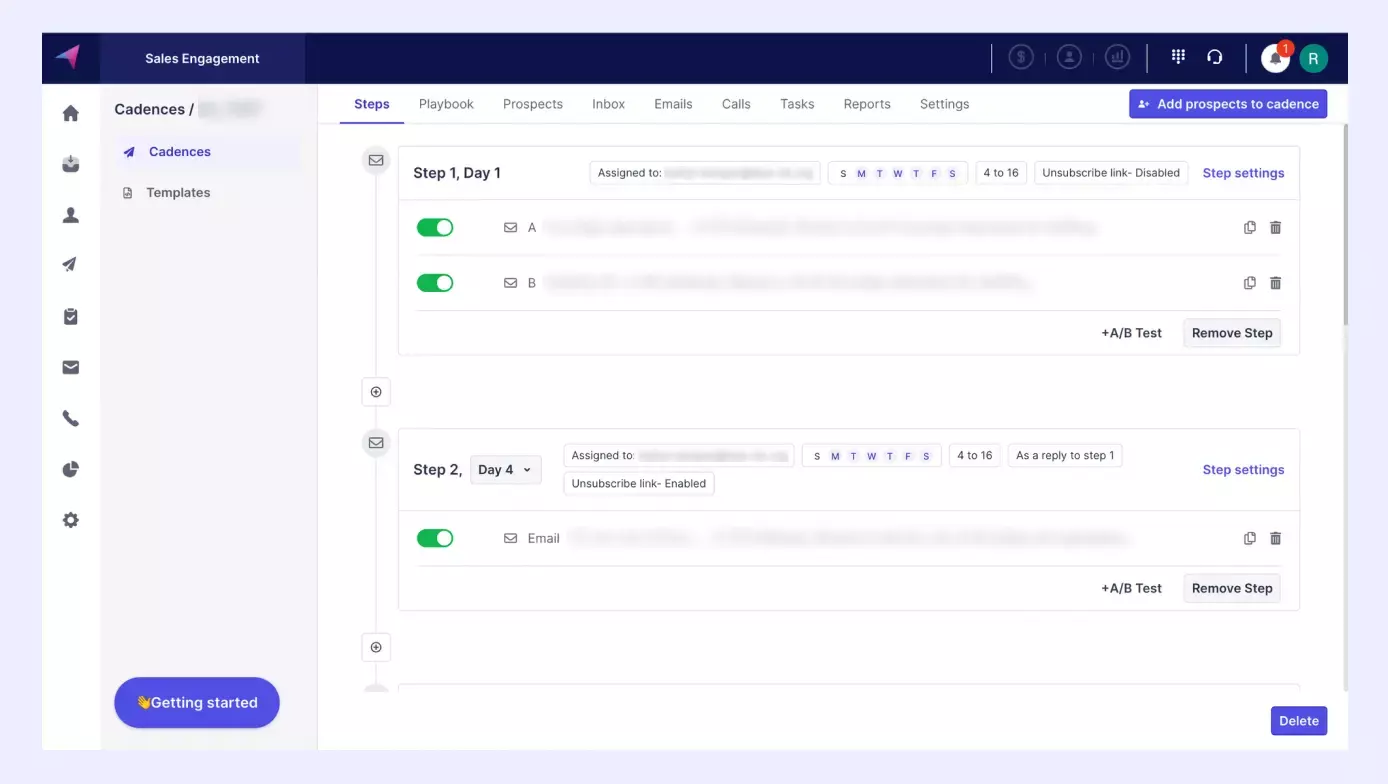Delete variant A email with trash icon
The width and height of the screenshot is (1388, 784).
click(x=1275, y=228)
